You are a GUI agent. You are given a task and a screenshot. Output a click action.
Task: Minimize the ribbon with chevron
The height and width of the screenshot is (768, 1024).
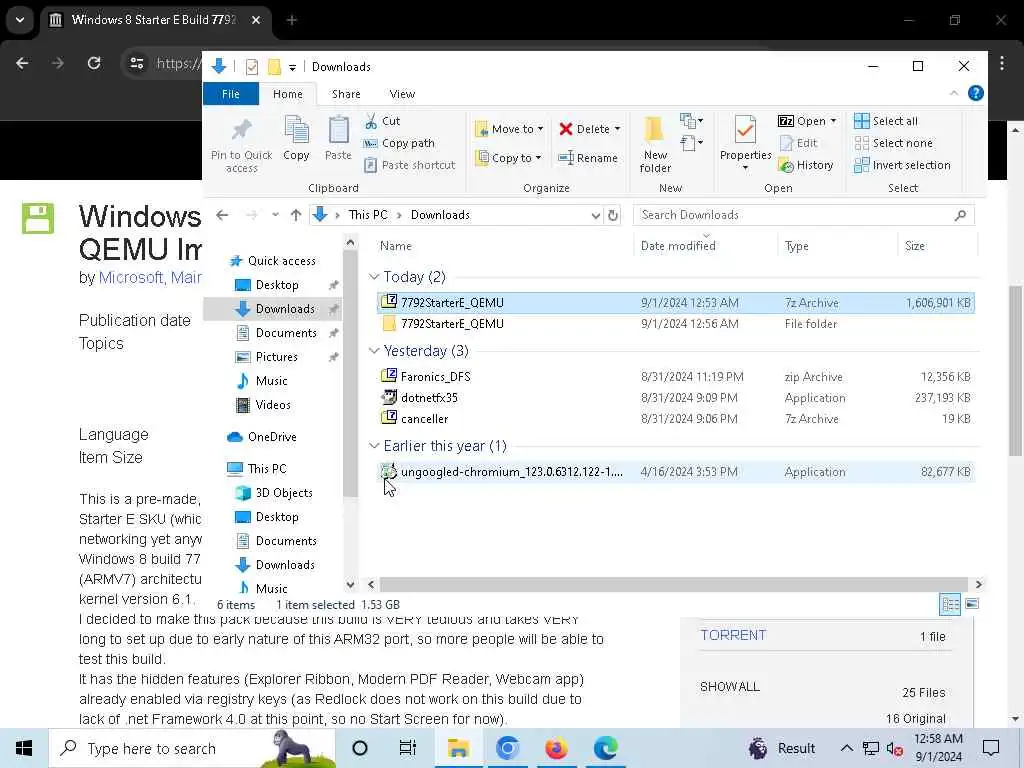[x=953, y=93]
